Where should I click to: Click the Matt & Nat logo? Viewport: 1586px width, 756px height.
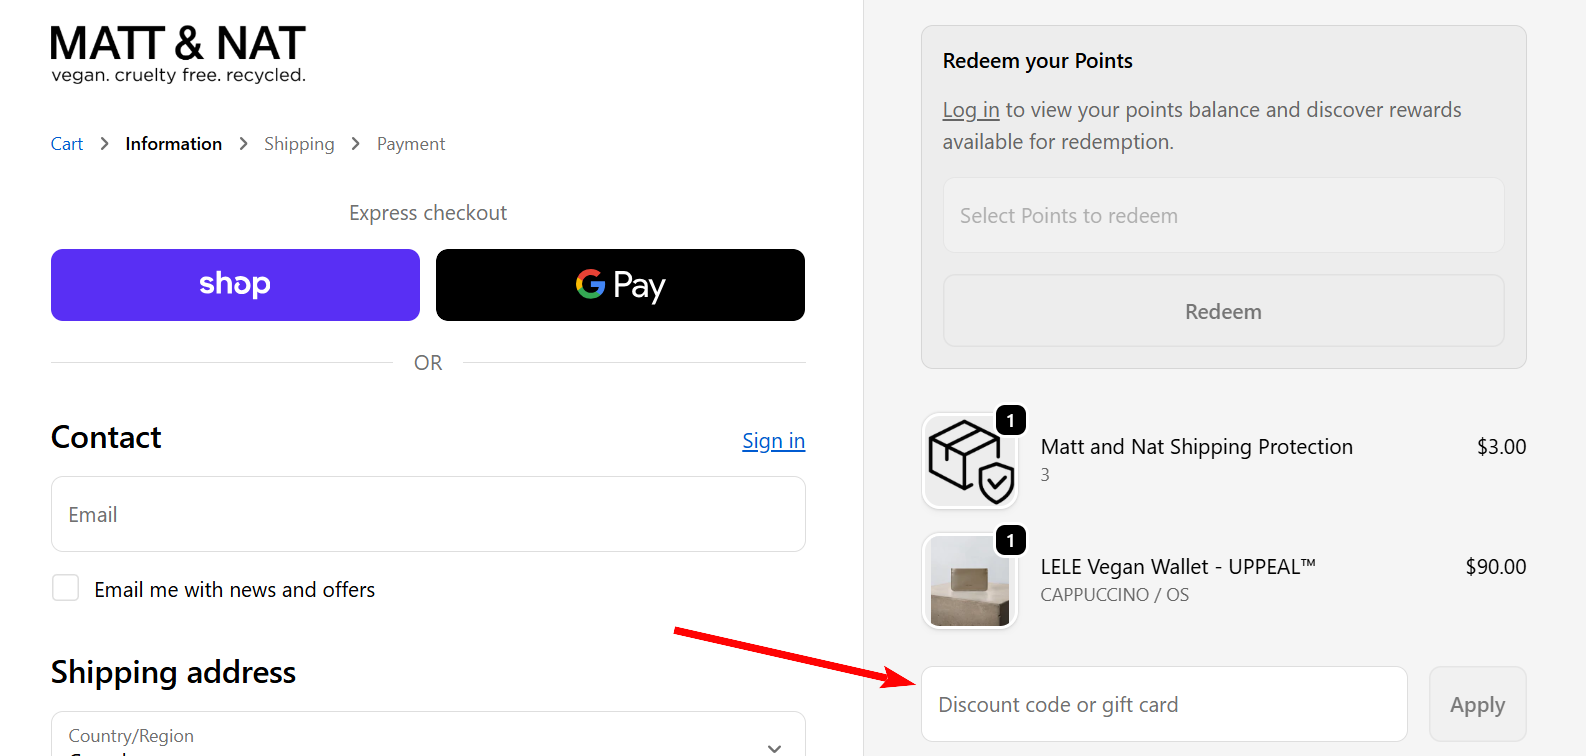point(178,54)
